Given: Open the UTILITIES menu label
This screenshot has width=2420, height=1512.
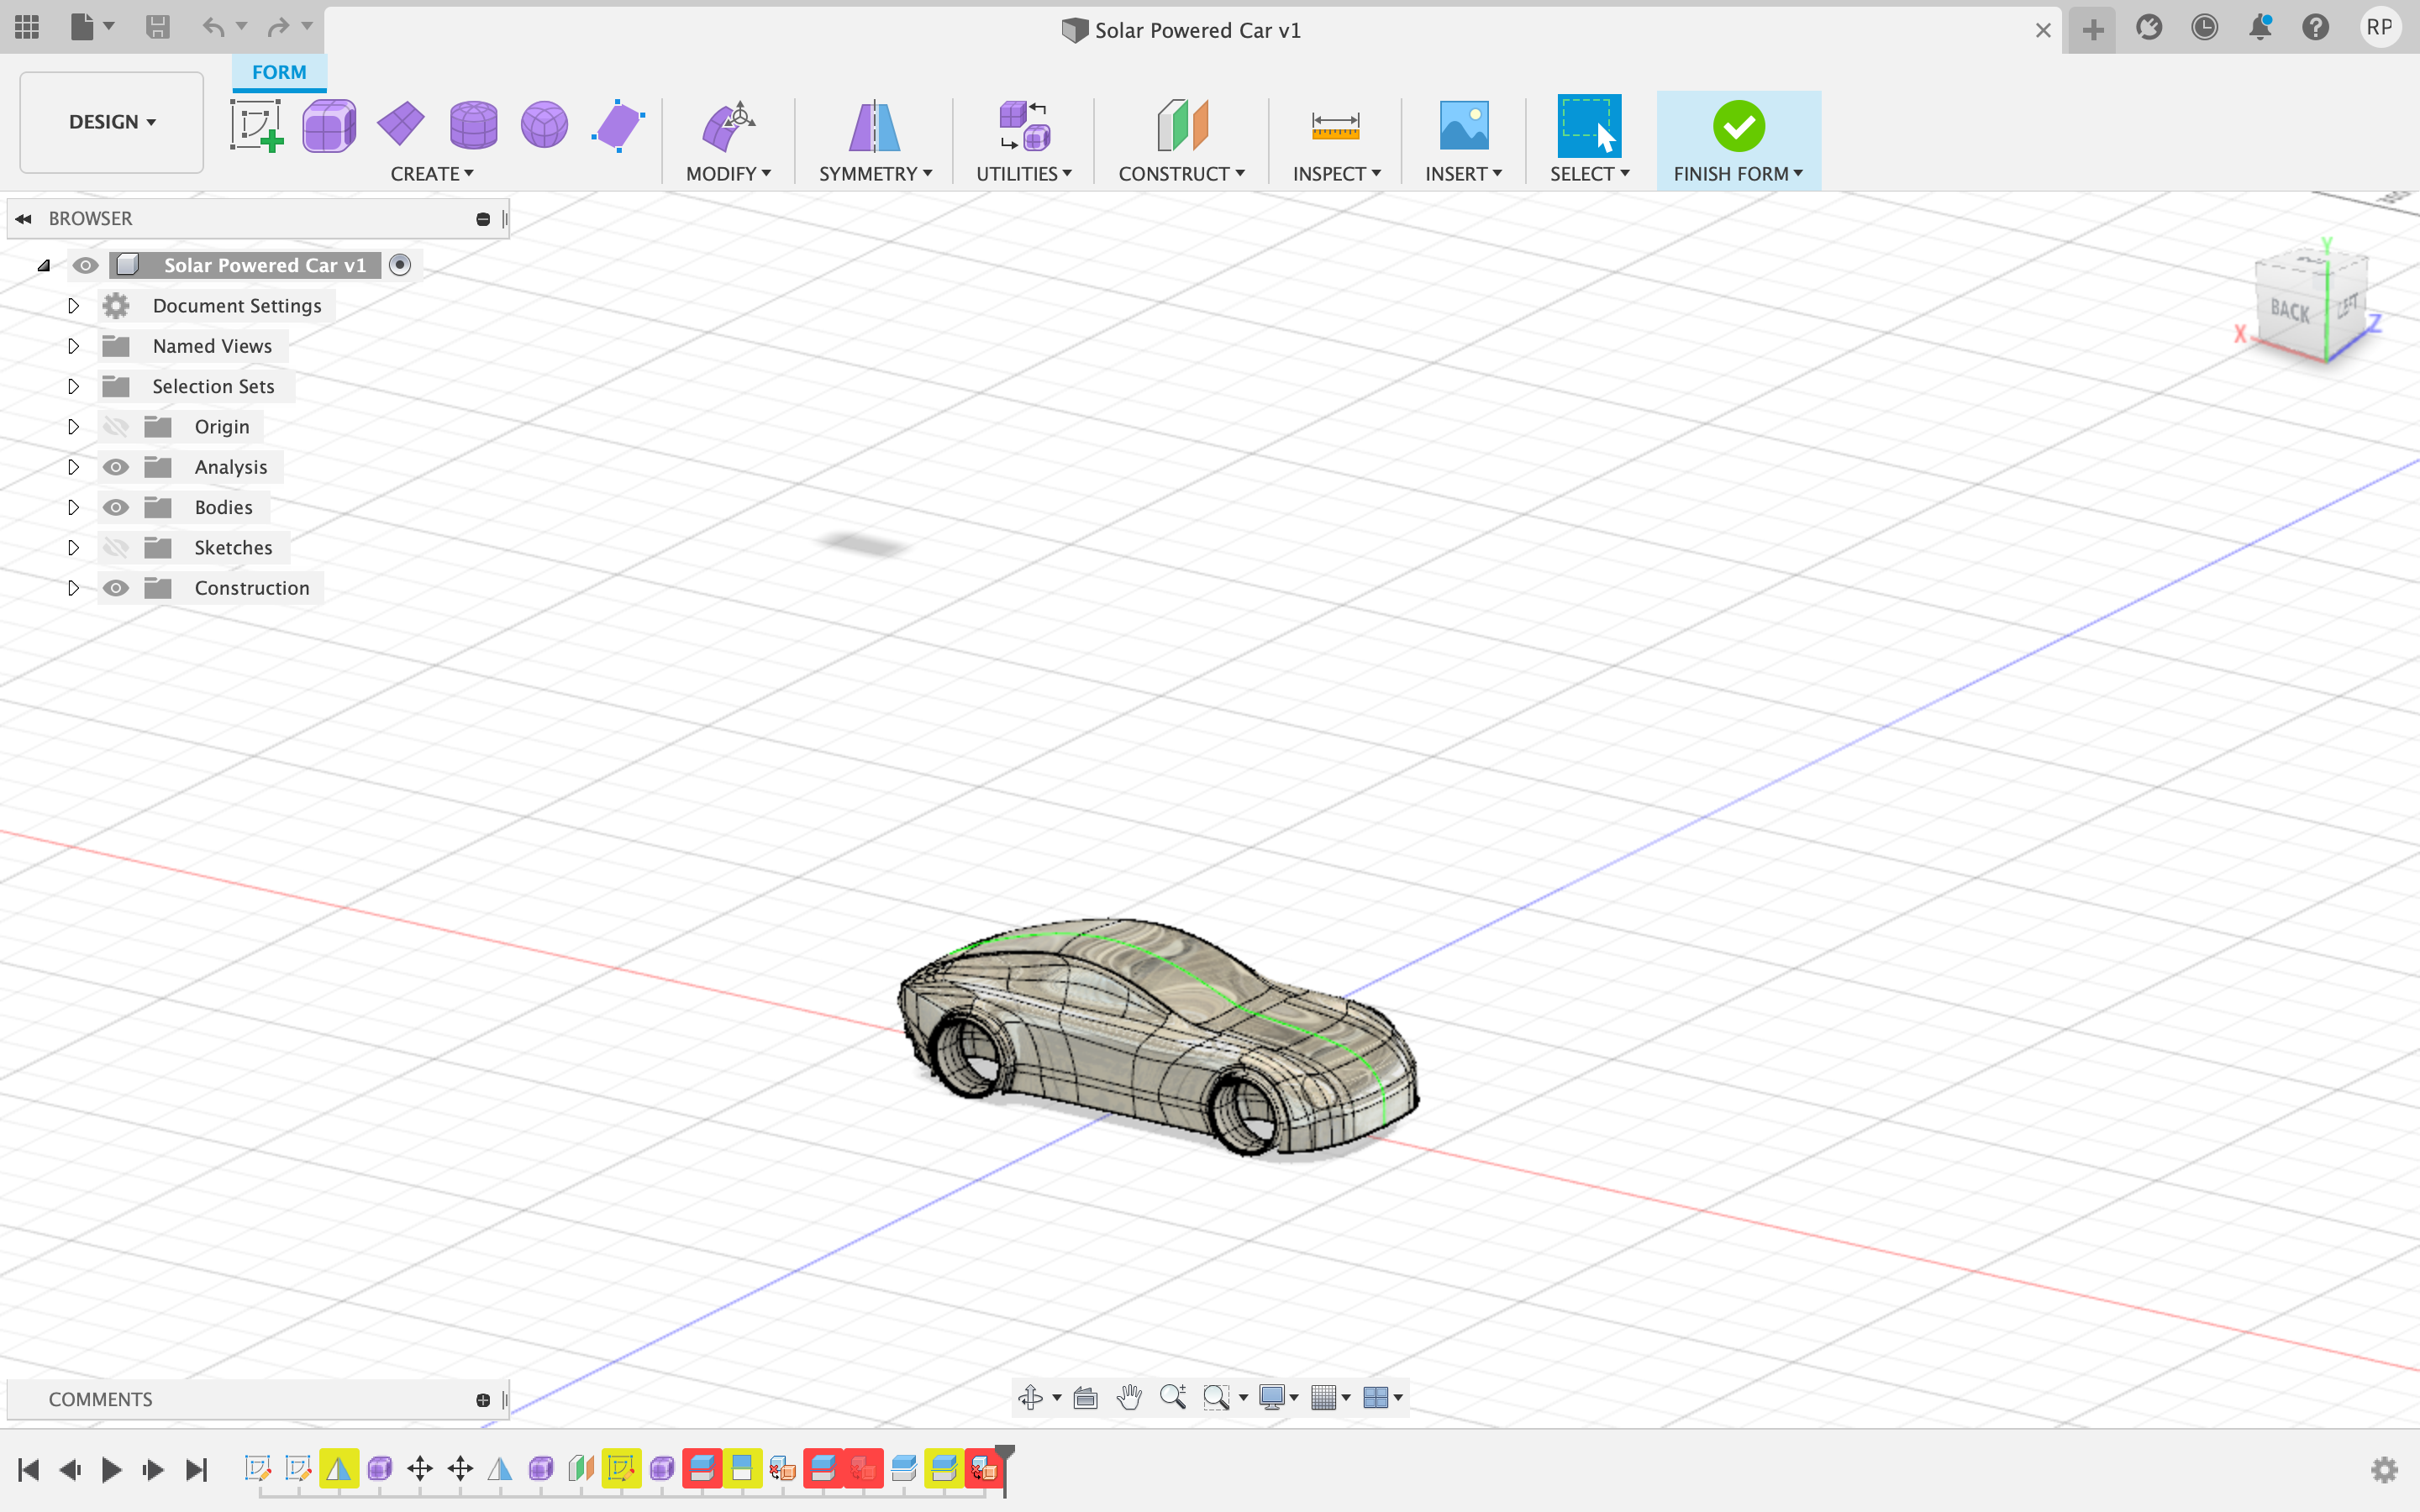Looking at the screenshot, I should click(x=1023, y=174).
